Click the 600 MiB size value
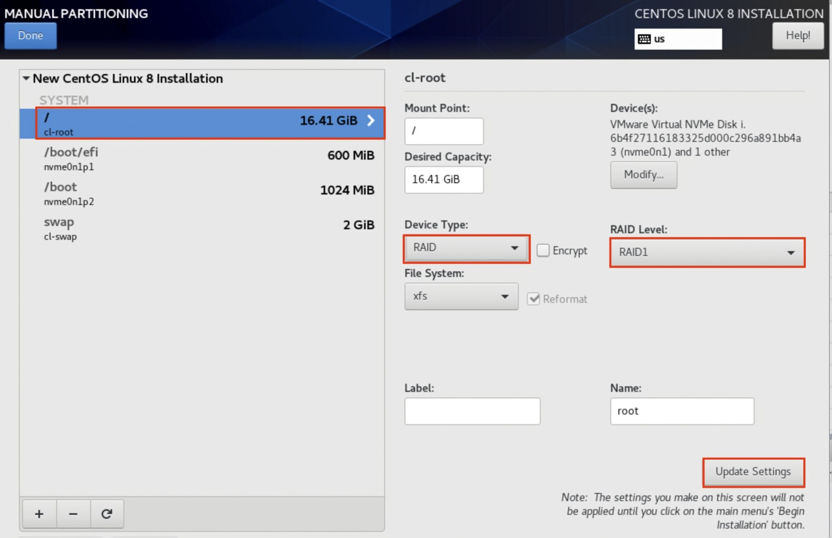Image resolution: width=832 pixels, height=538 pixels. [x=351, y=155]
